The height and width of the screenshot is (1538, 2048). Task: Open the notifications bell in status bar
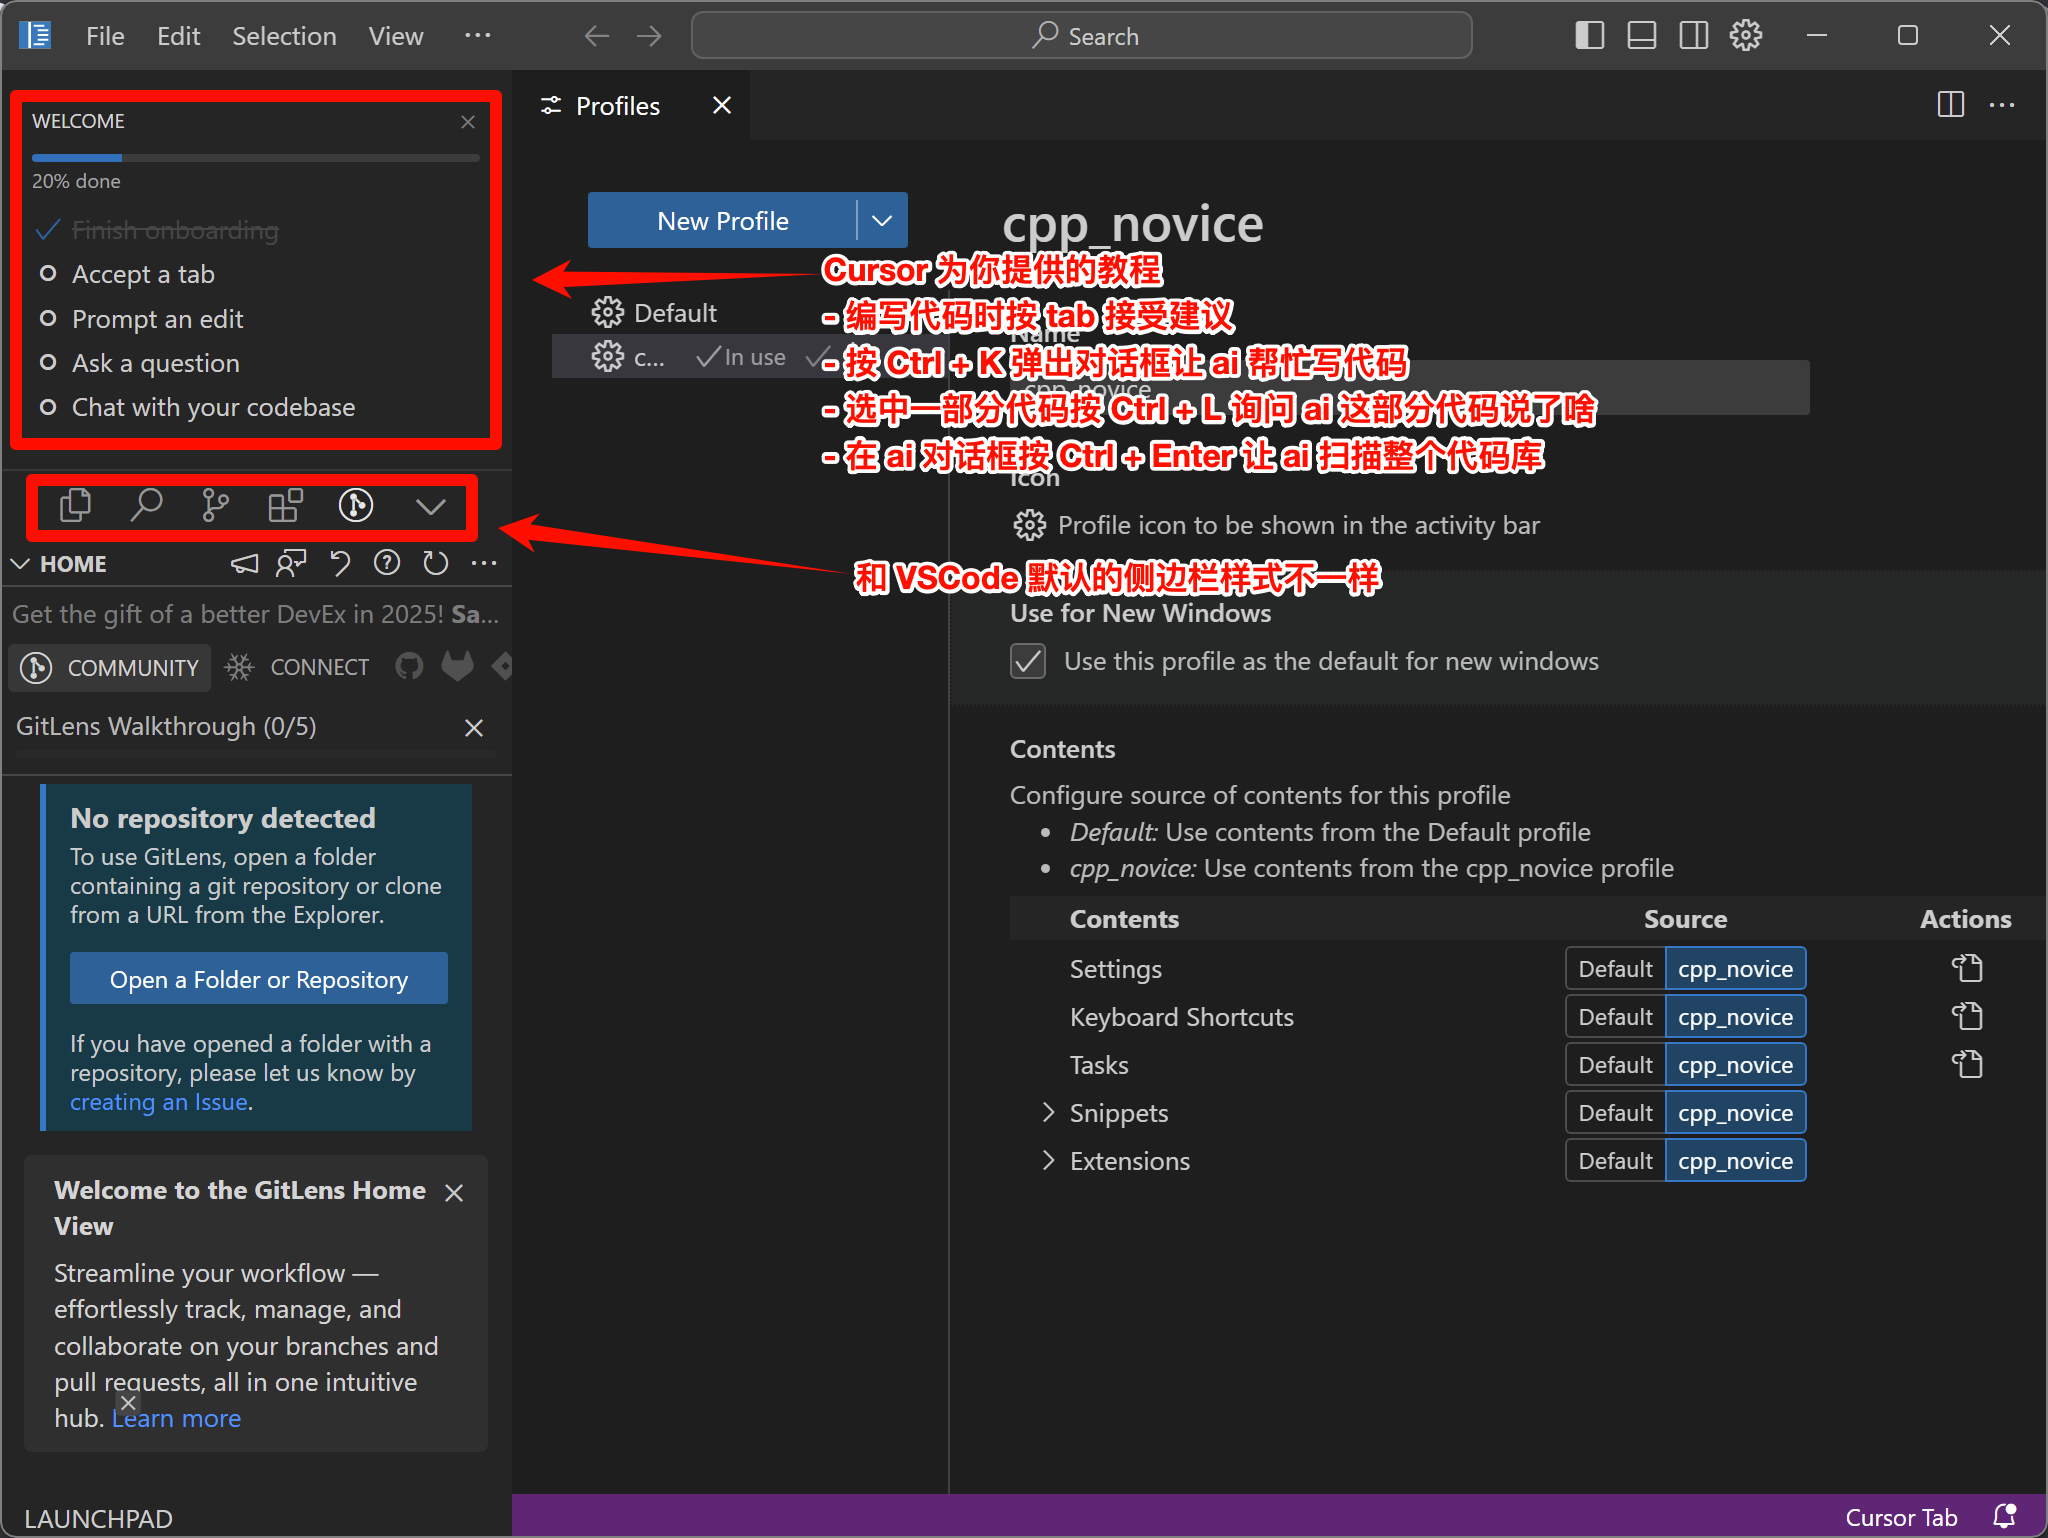[x=2005, y=1517]
